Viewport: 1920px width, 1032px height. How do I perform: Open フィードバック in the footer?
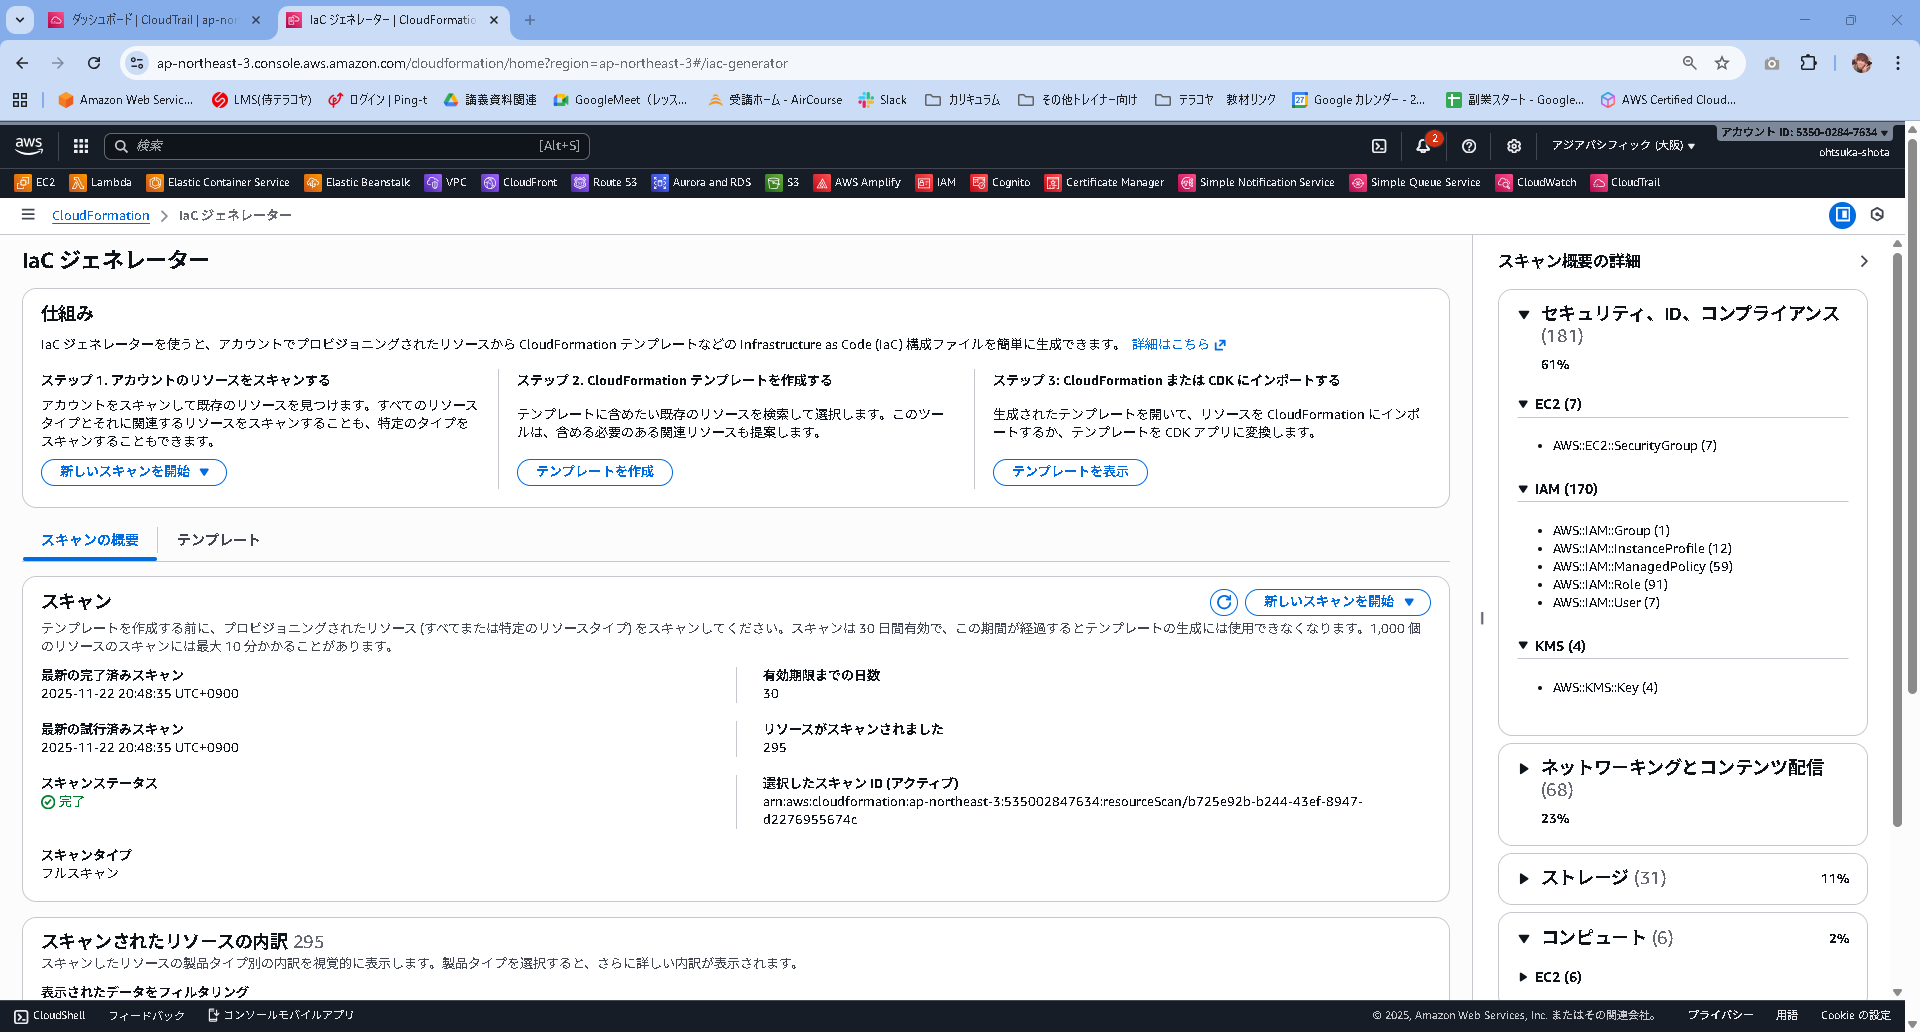147,1016
